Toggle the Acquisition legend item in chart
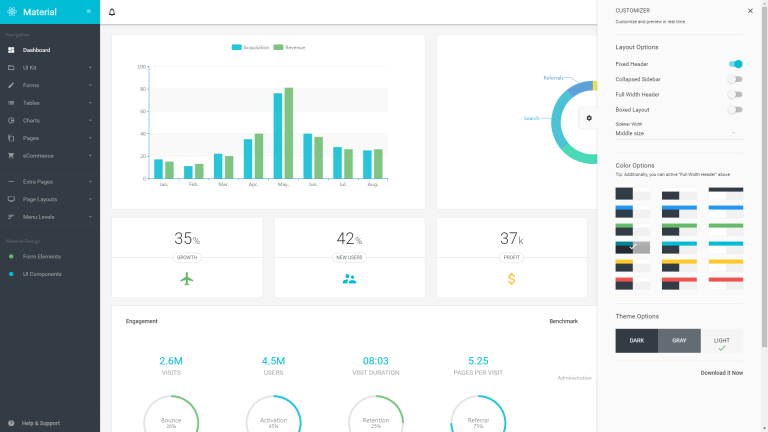 tap(255, 47)
